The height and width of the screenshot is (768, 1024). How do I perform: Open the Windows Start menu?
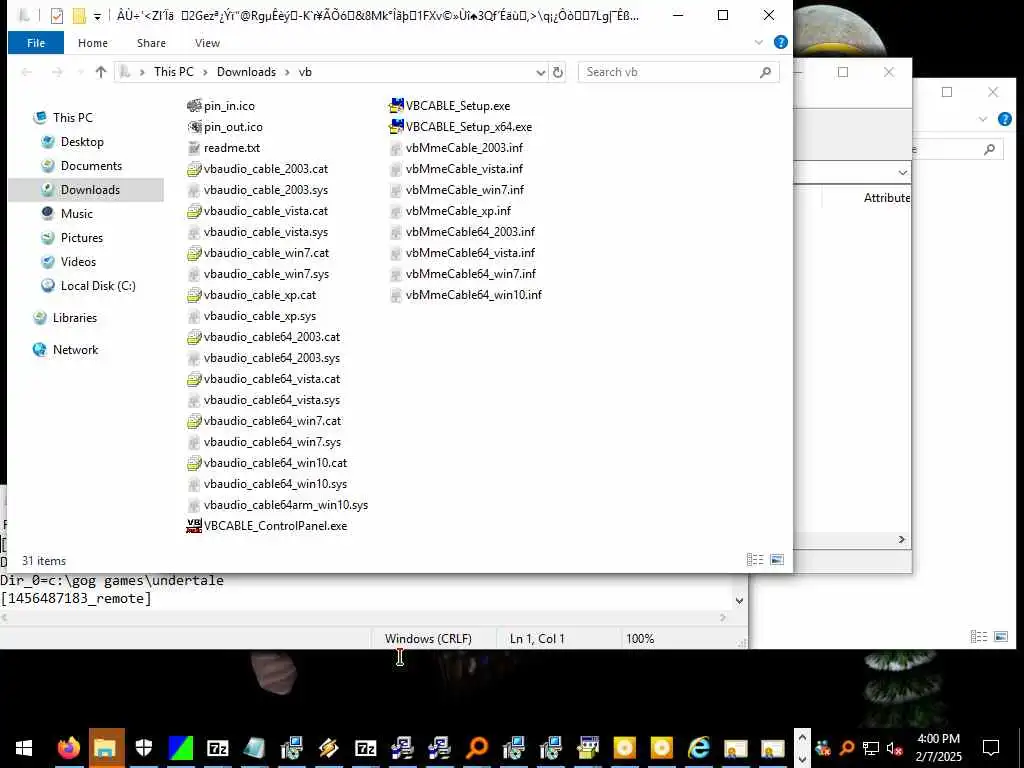[24, 748]
